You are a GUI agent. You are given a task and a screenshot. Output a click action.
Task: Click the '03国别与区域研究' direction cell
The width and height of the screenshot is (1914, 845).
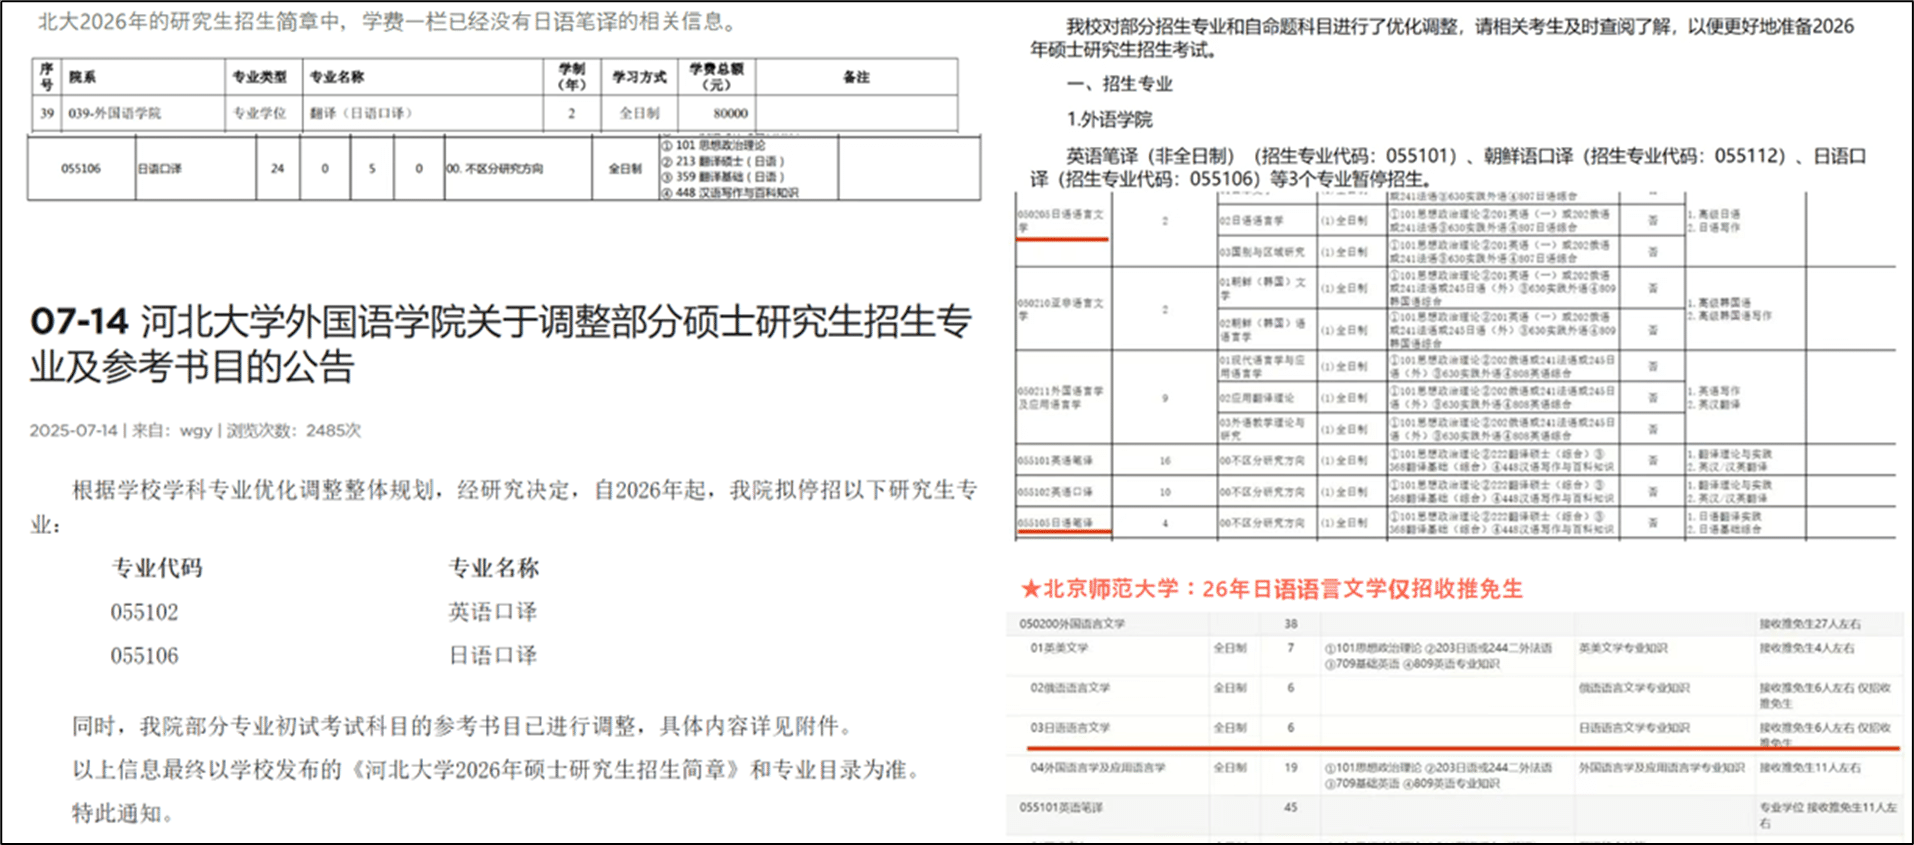1262,252
